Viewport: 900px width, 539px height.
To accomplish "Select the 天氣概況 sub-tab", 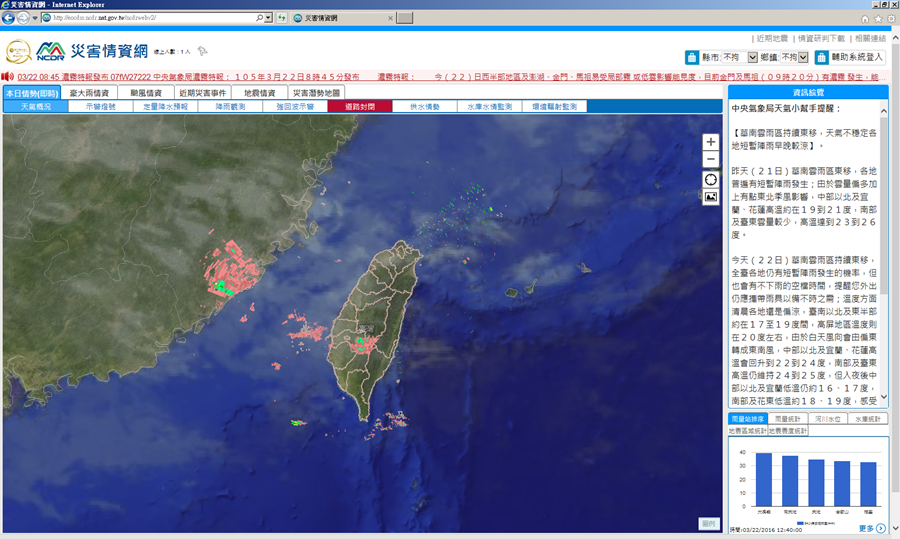I will [36, 107].
